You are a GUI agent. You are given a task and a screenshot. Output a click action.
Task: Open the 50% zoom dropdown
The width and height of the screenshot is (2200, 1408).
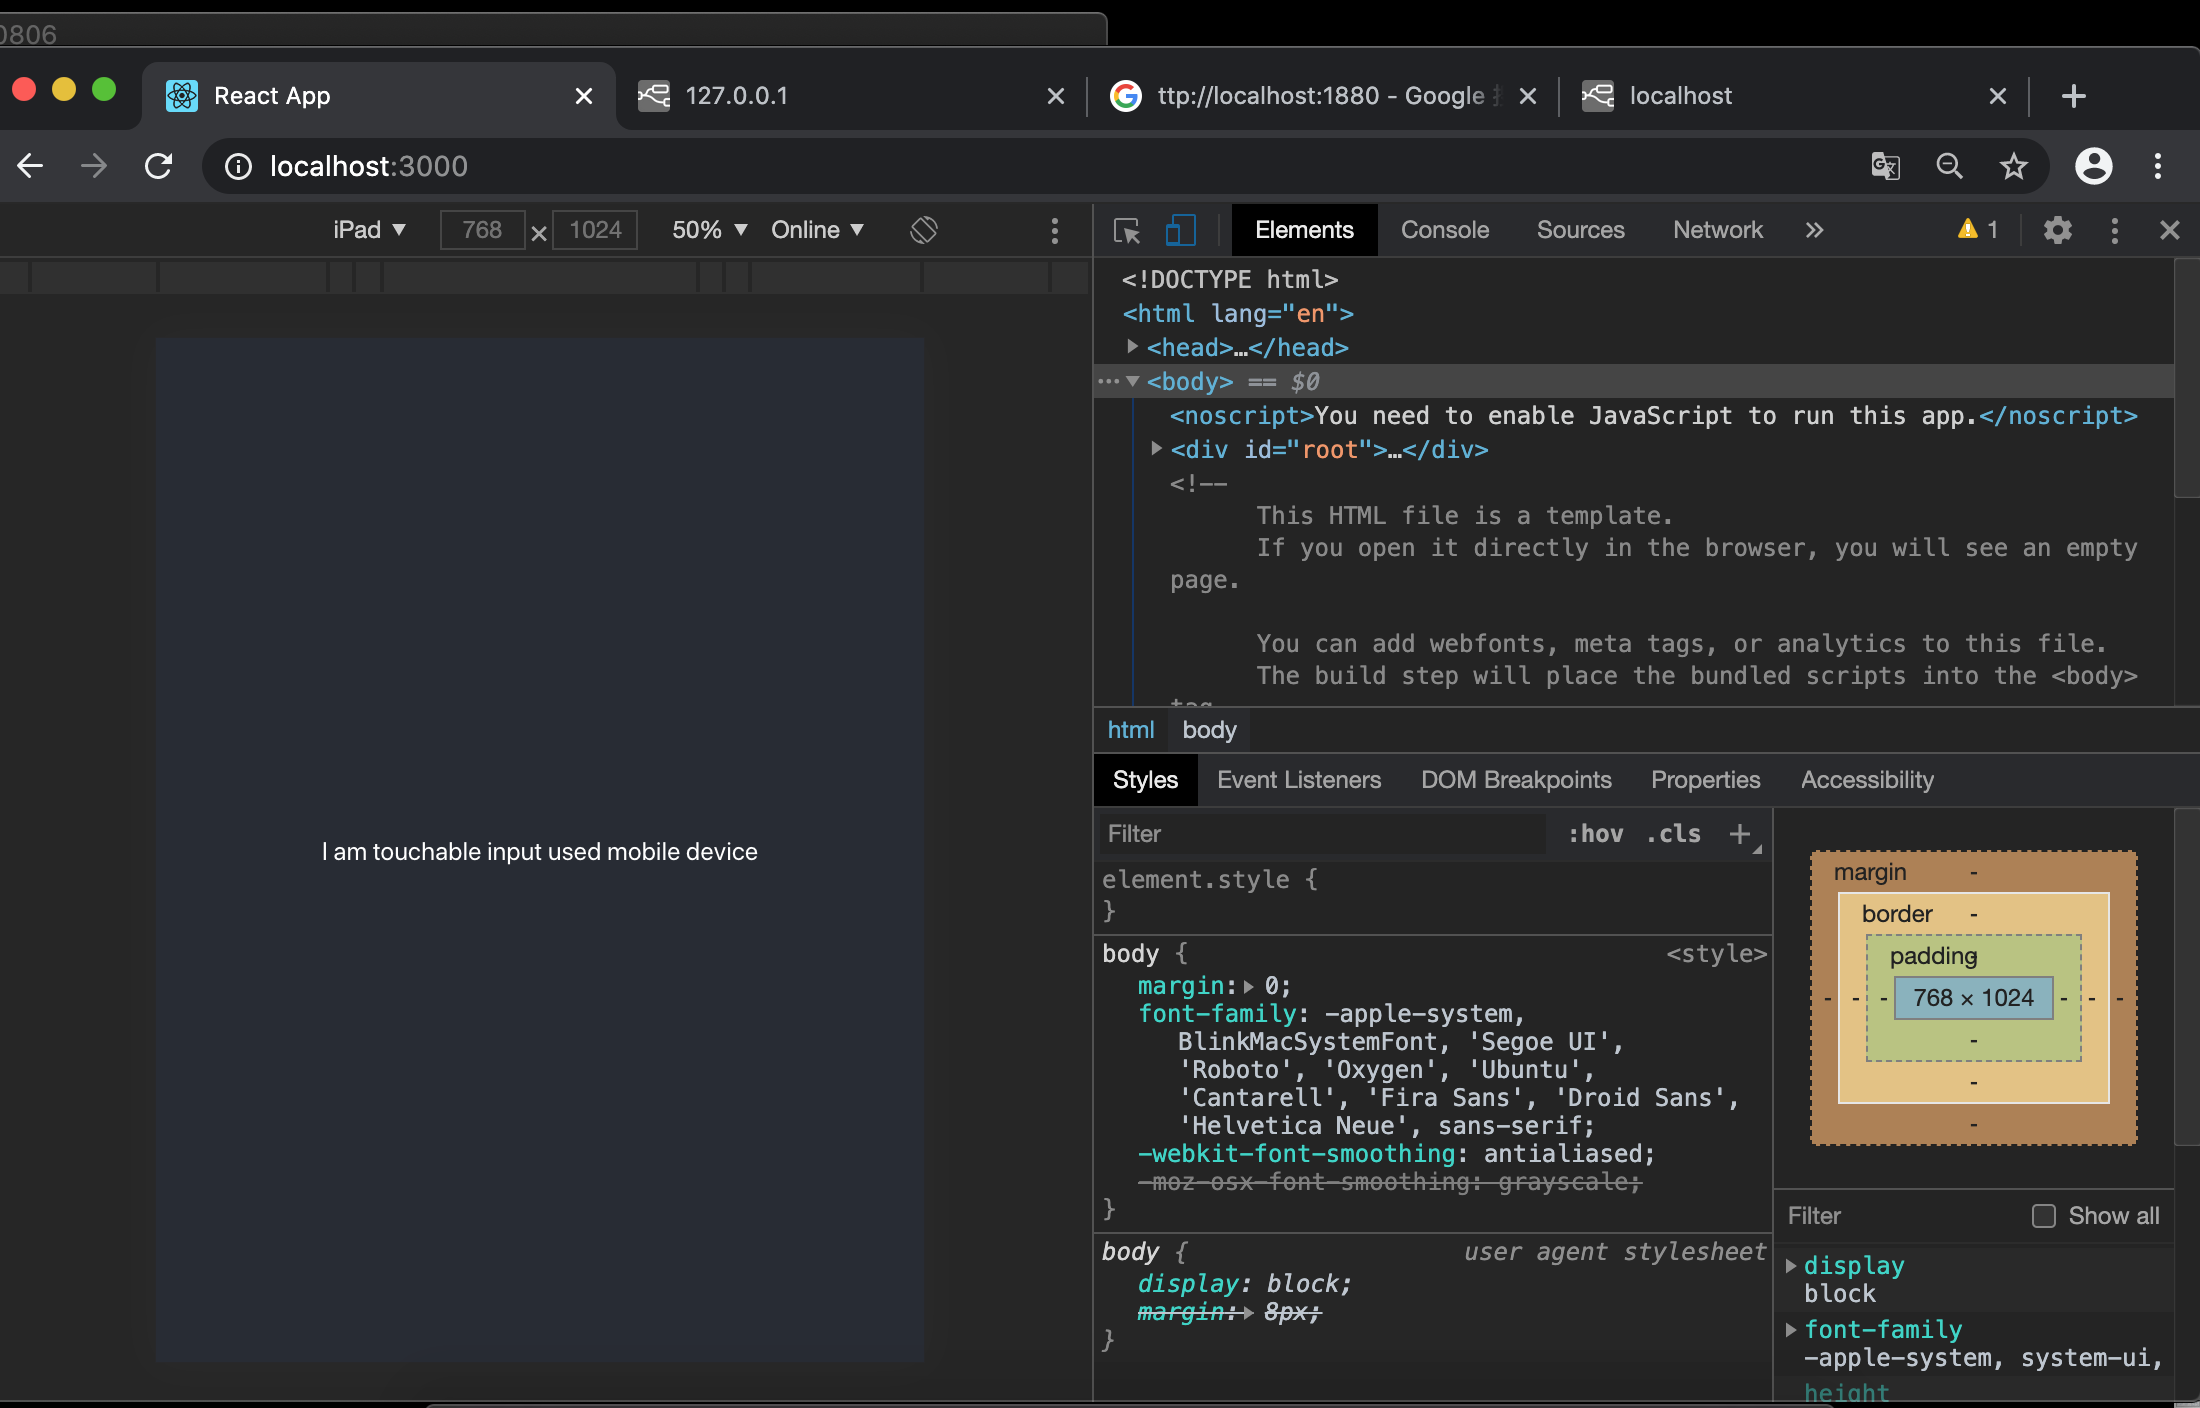[x=709, y=230]
